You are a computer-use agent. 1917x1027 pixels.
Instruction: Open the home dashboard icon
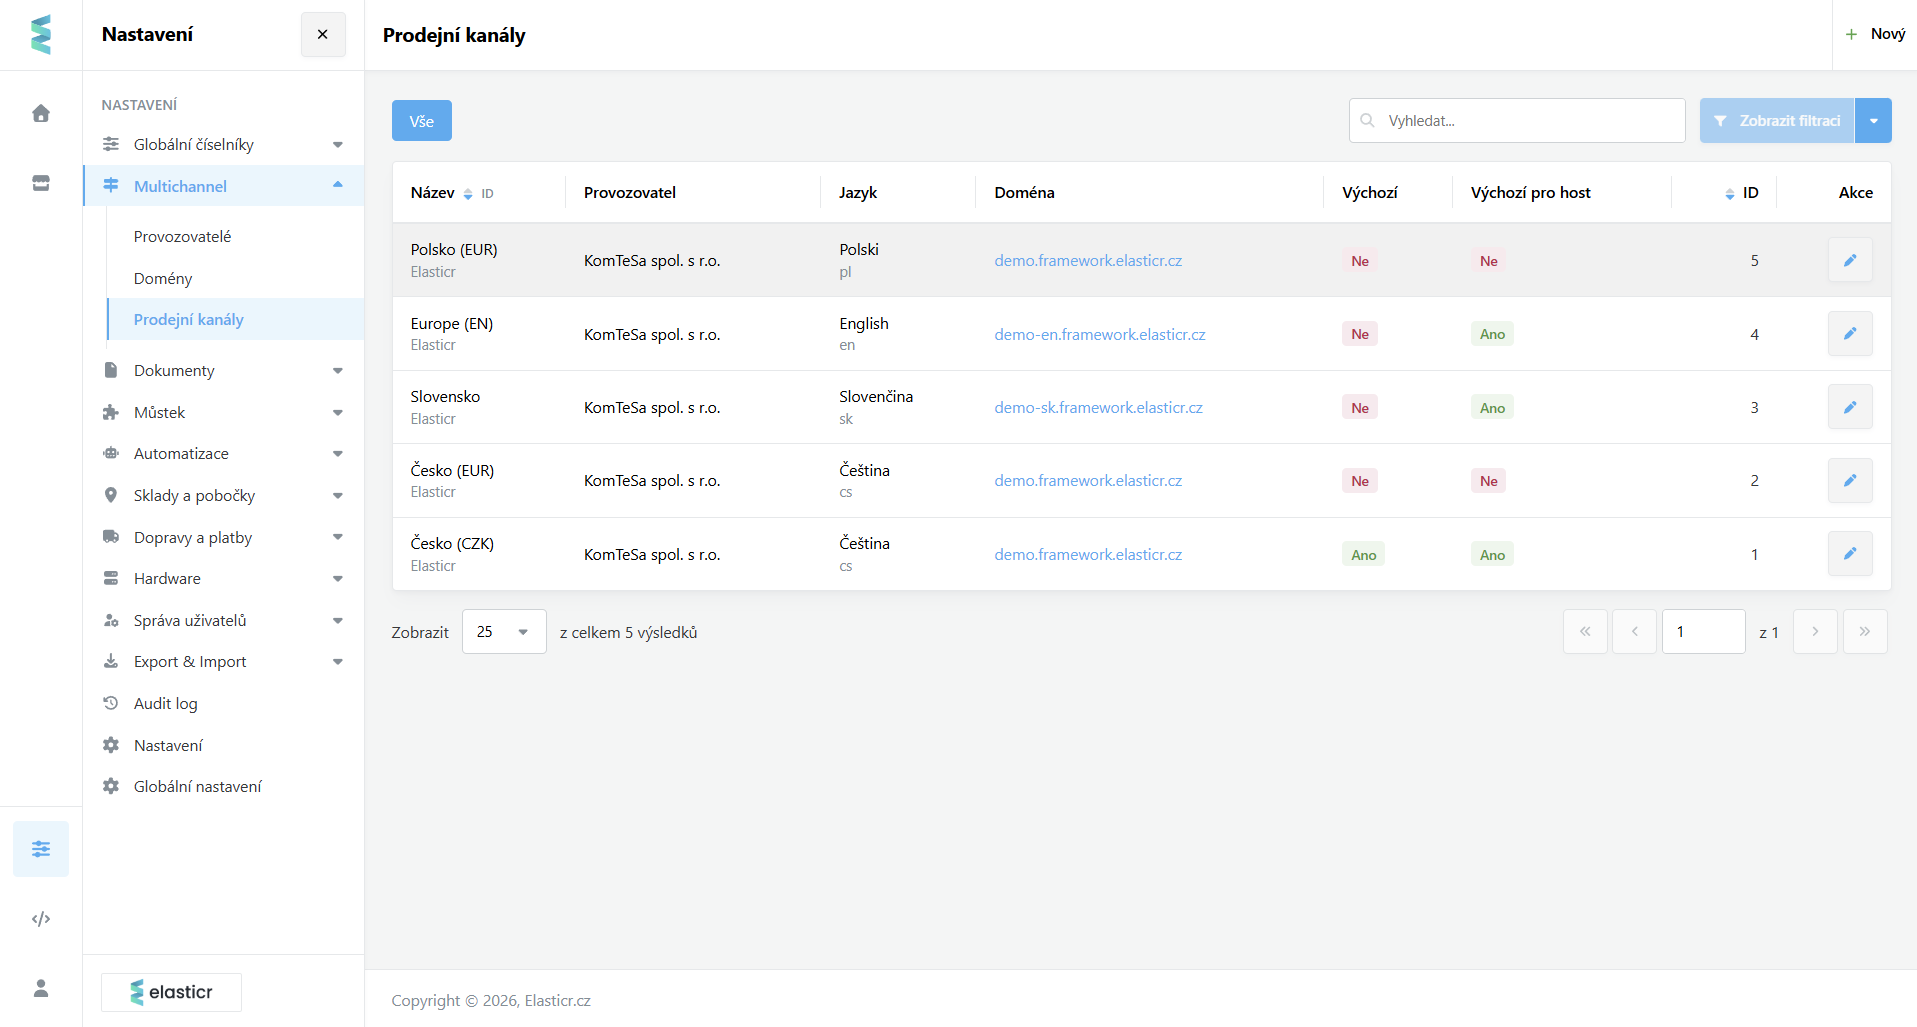coord(41,113)
